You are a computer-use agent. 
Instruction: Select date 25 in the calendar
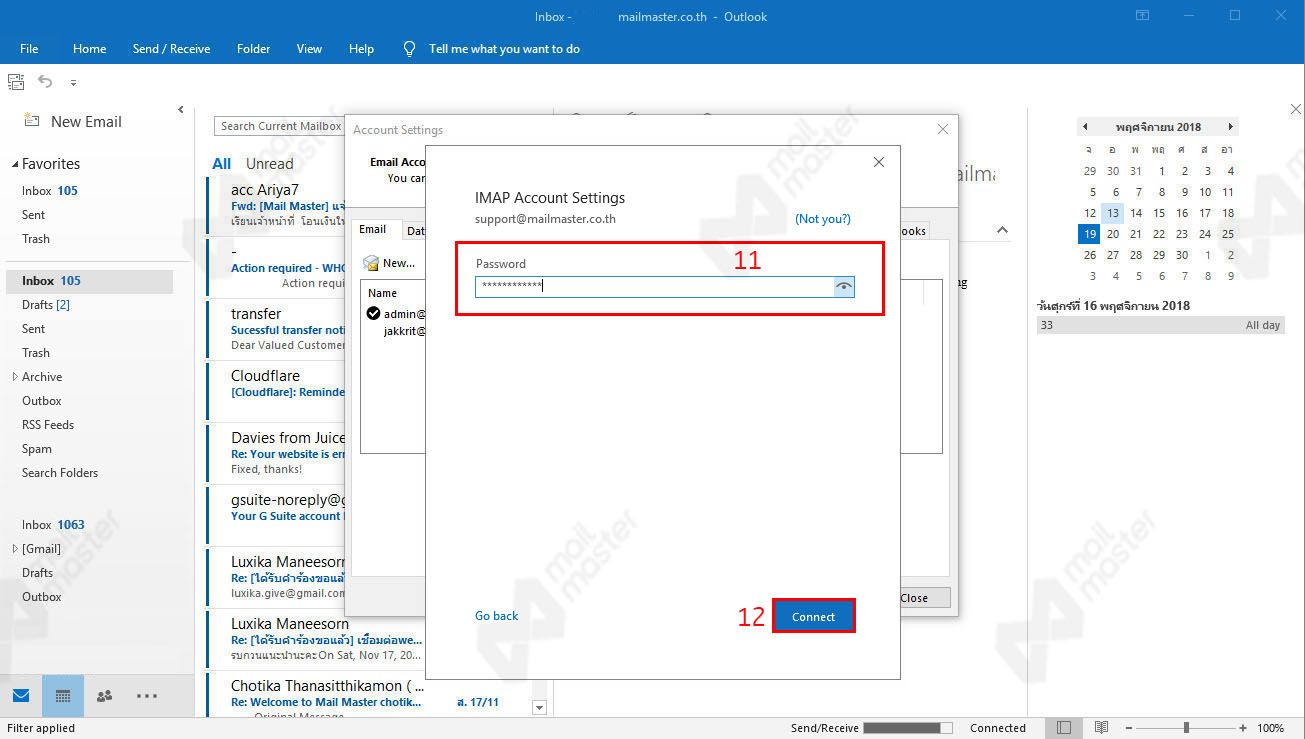click(1227, 234)
